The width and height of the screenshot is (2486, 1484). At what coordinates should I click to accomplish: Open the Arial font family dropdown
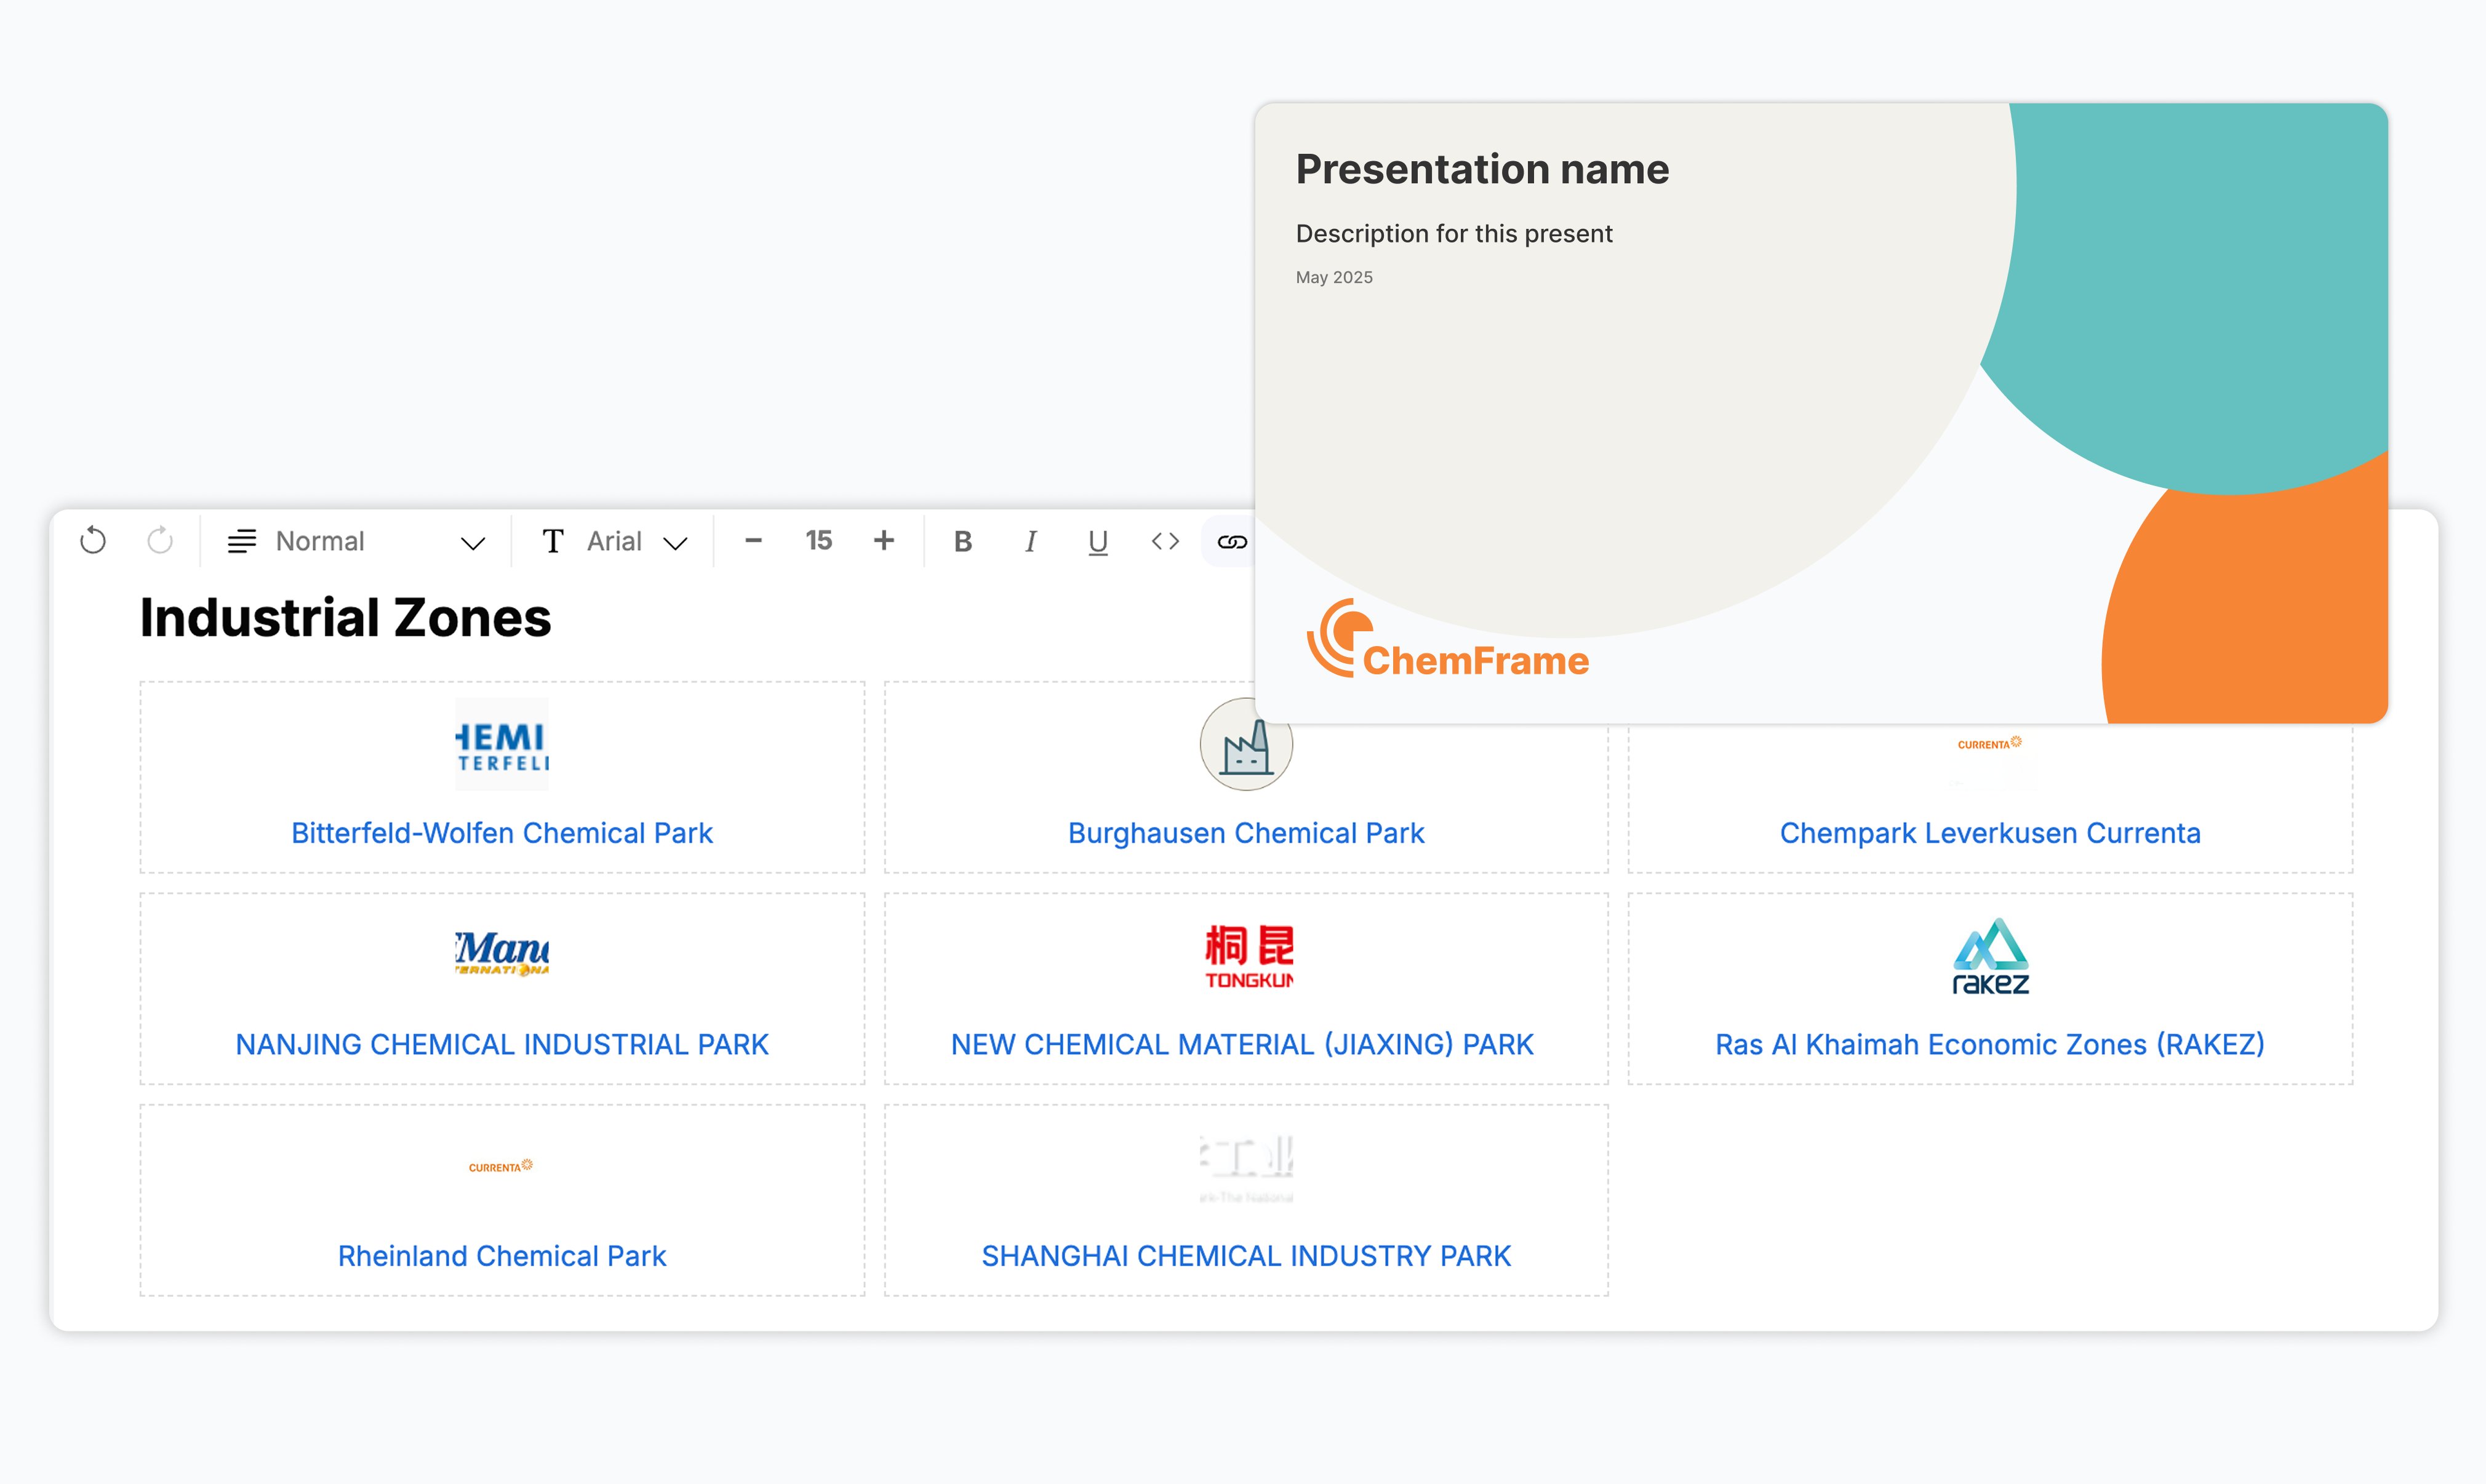point(615,541)
